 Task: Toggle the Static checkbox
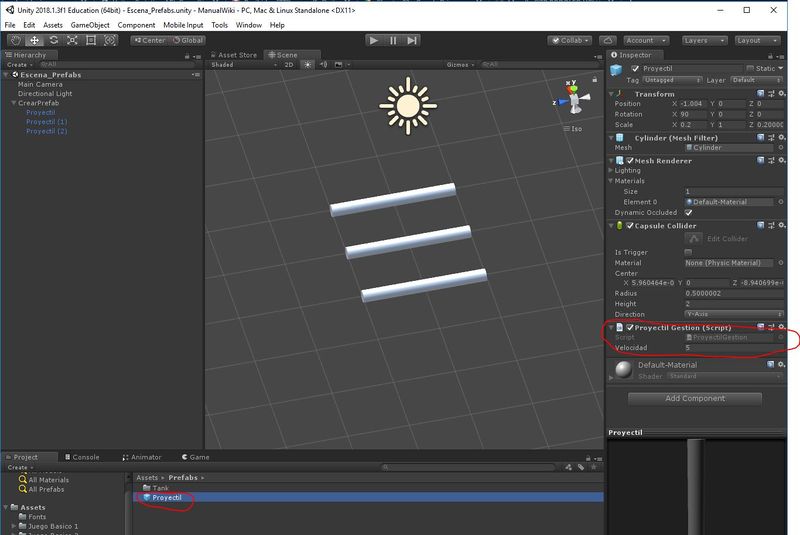749,68
